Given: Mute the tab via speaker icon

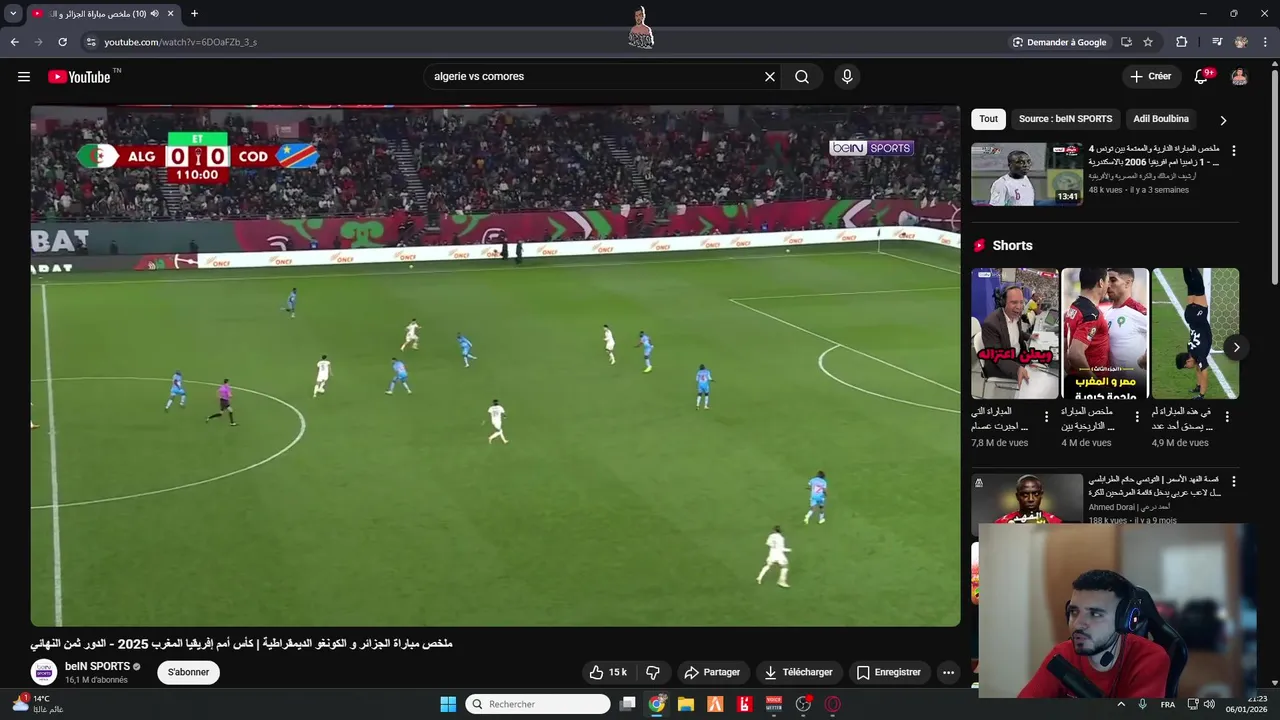Looking at the screenshot, I should (x=154, y=14).
